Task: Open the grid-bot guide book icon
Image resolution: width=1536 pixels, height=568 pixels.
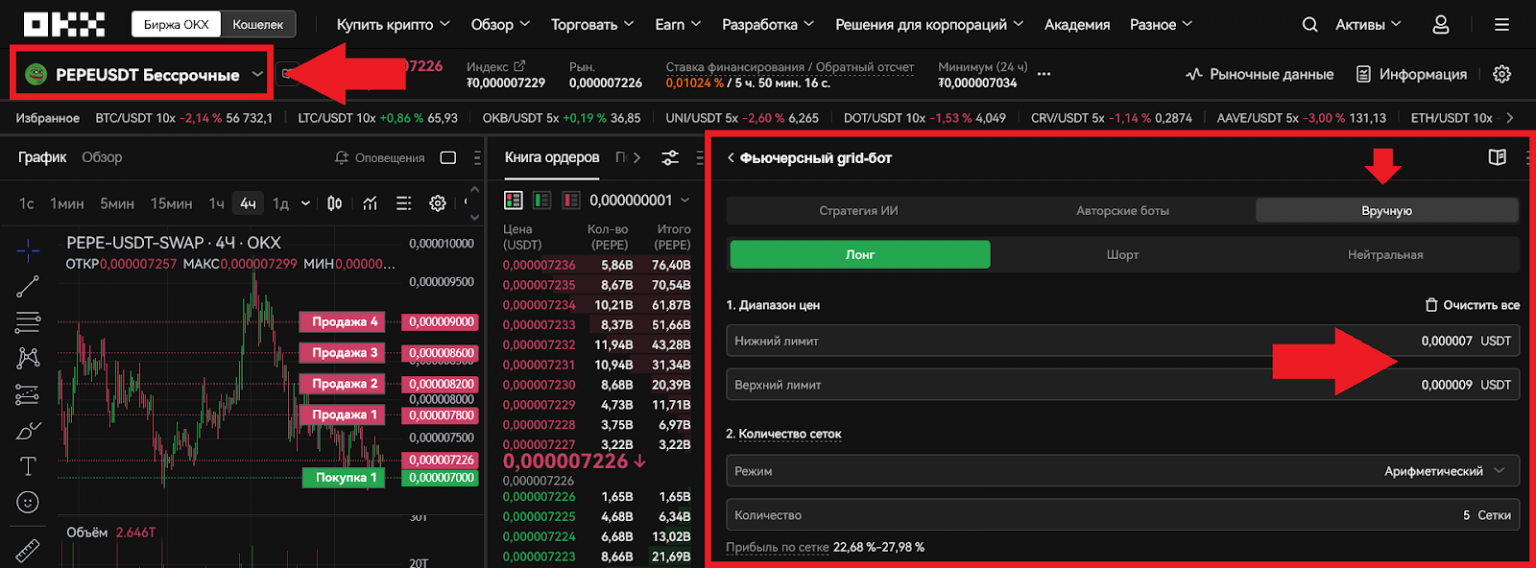Action: coord(1496,157)
